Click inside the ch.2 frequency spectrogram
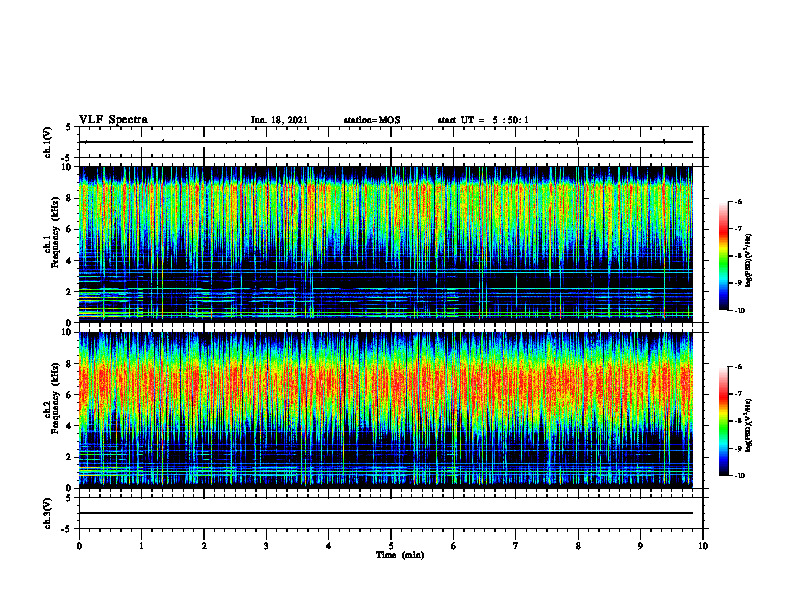 [x=386, y=410]
